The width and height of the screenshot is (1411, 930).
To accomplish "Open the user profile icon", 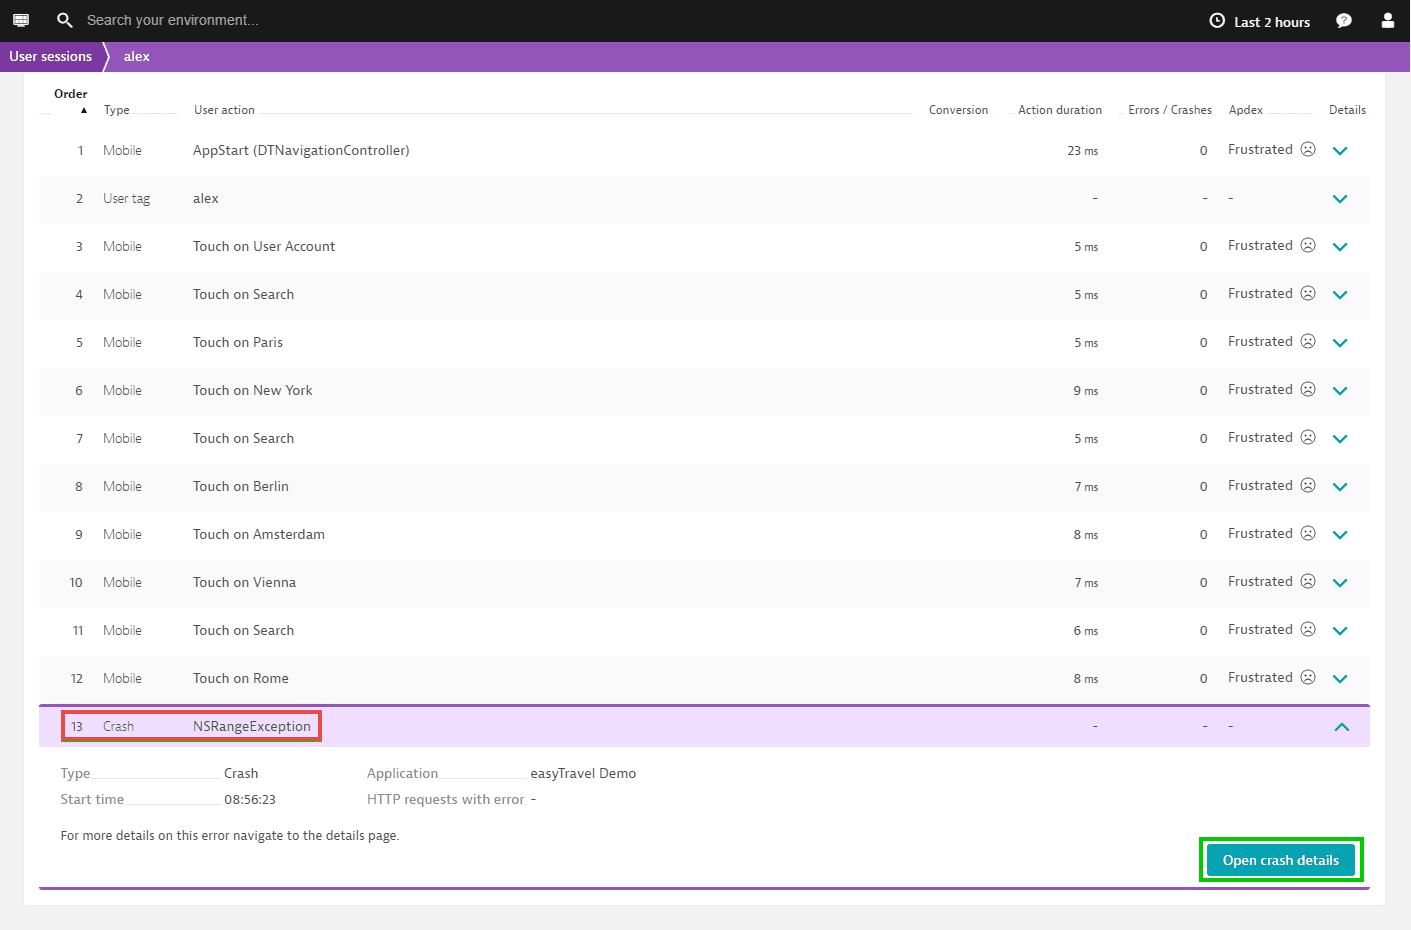I will (x=1388, y=20).
